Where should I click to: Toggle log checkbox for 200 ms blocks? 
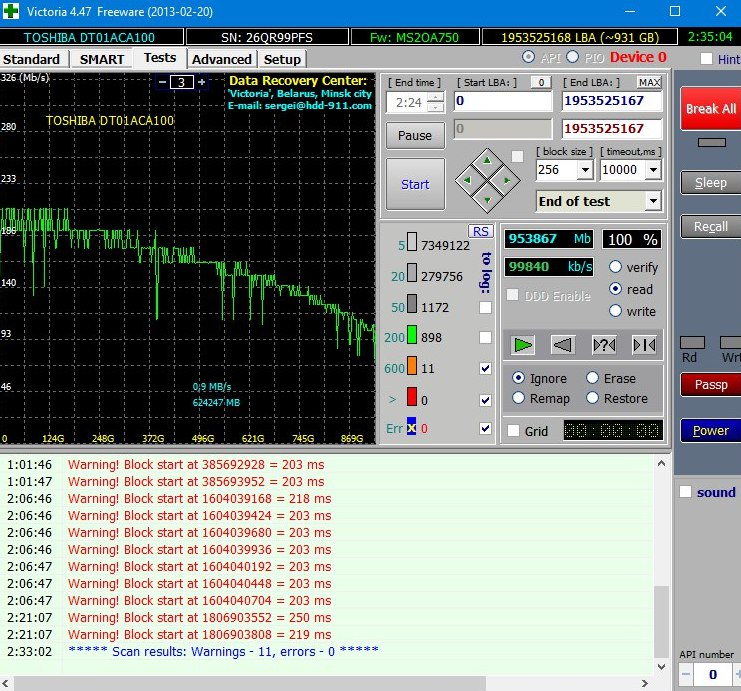(x=485, y=337)
